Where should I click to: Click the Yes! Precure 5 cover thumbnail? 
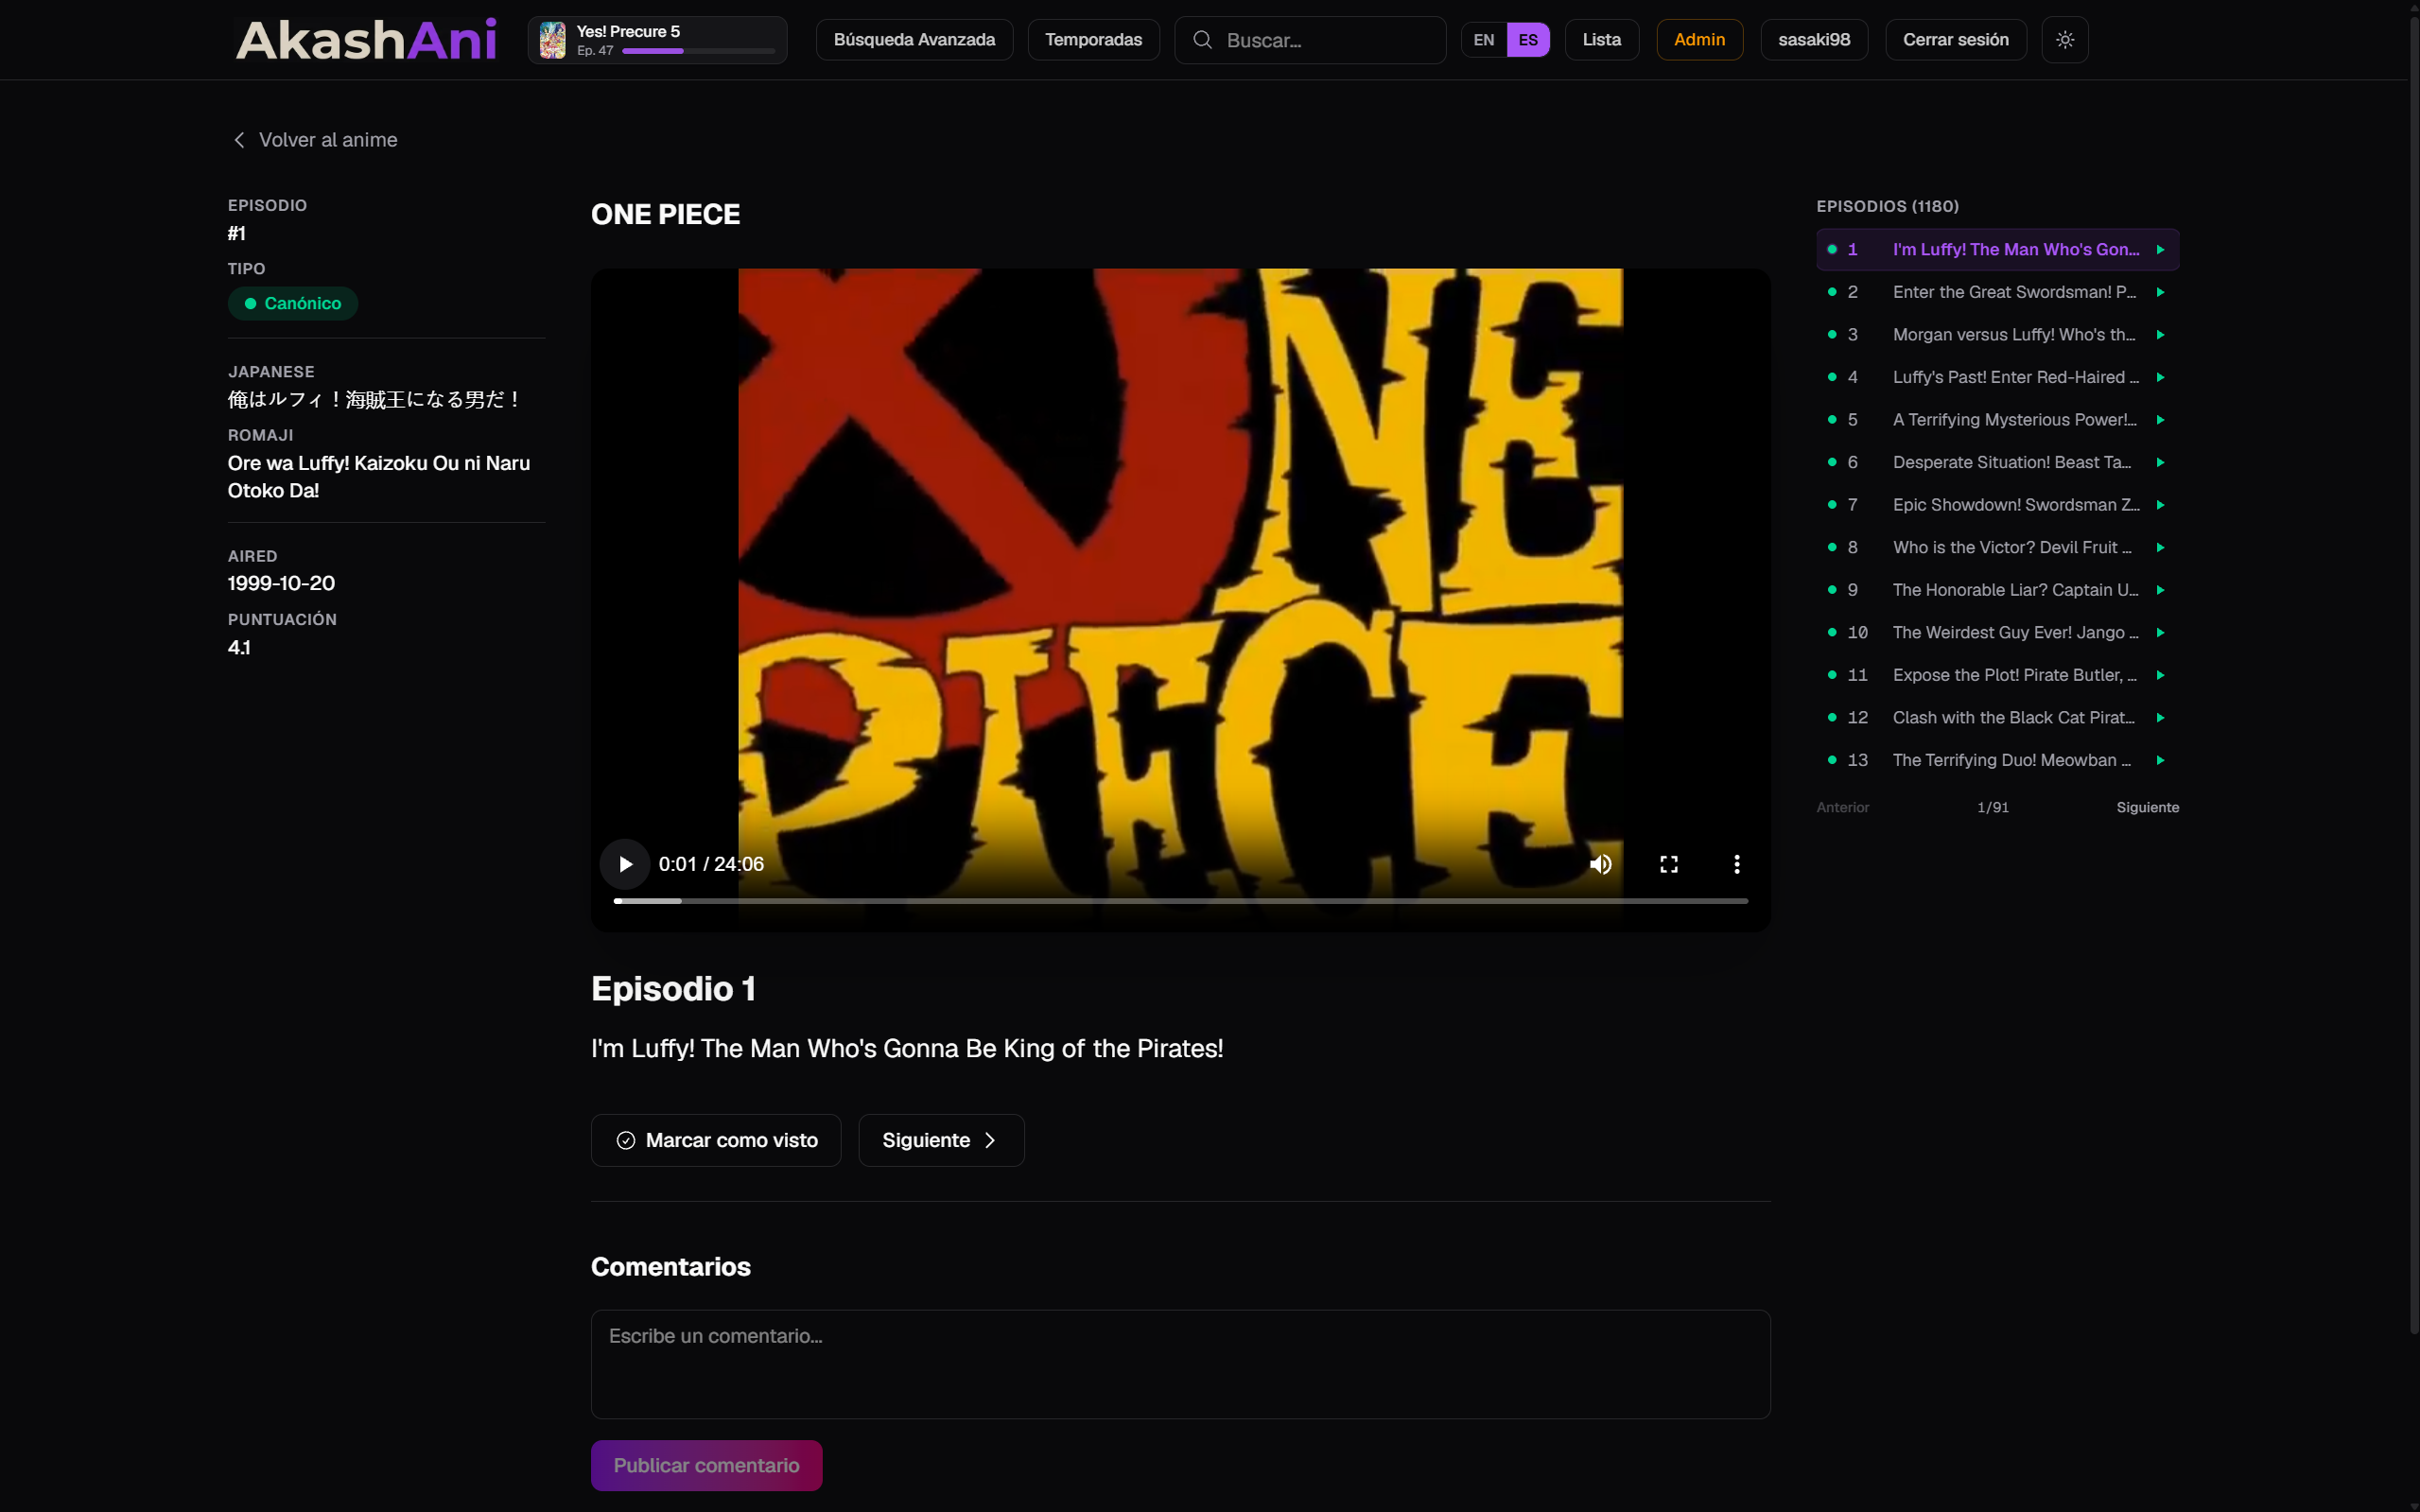click(552, 40)
